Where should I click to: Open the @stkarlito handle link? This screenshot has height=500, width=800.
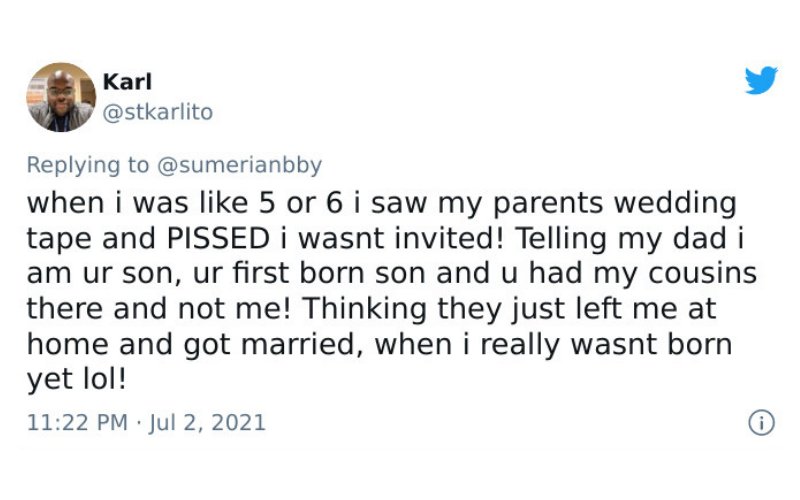click(x=158, y=112)
